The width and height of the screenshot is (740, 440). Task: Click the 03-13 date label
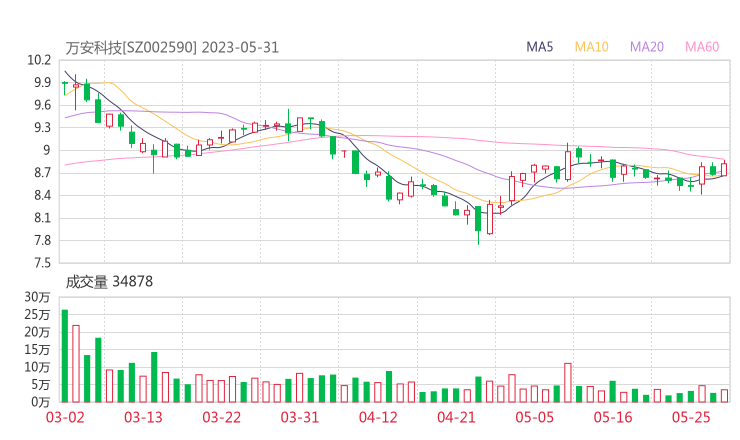tap(143, 417)
